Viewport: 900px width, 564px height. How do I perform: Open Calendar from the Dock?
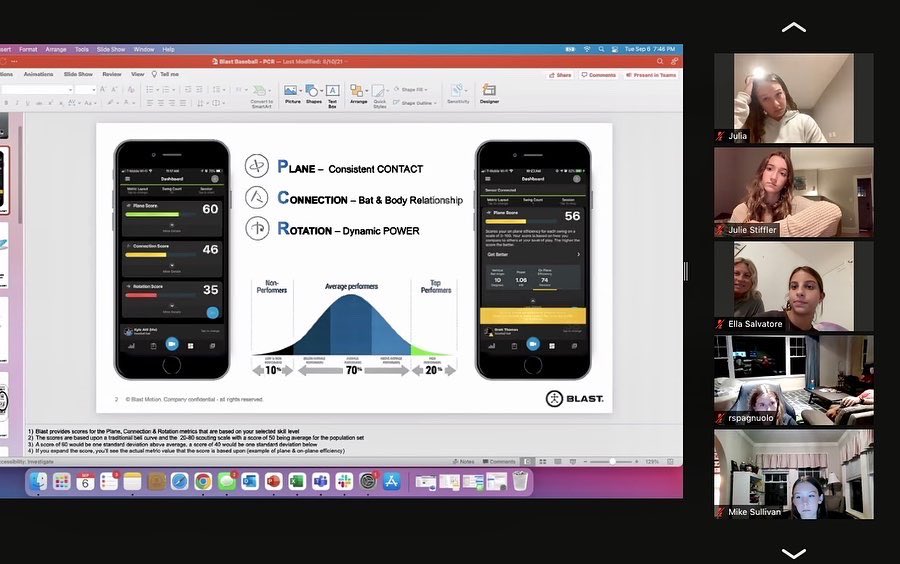click(x=85, y=481)
